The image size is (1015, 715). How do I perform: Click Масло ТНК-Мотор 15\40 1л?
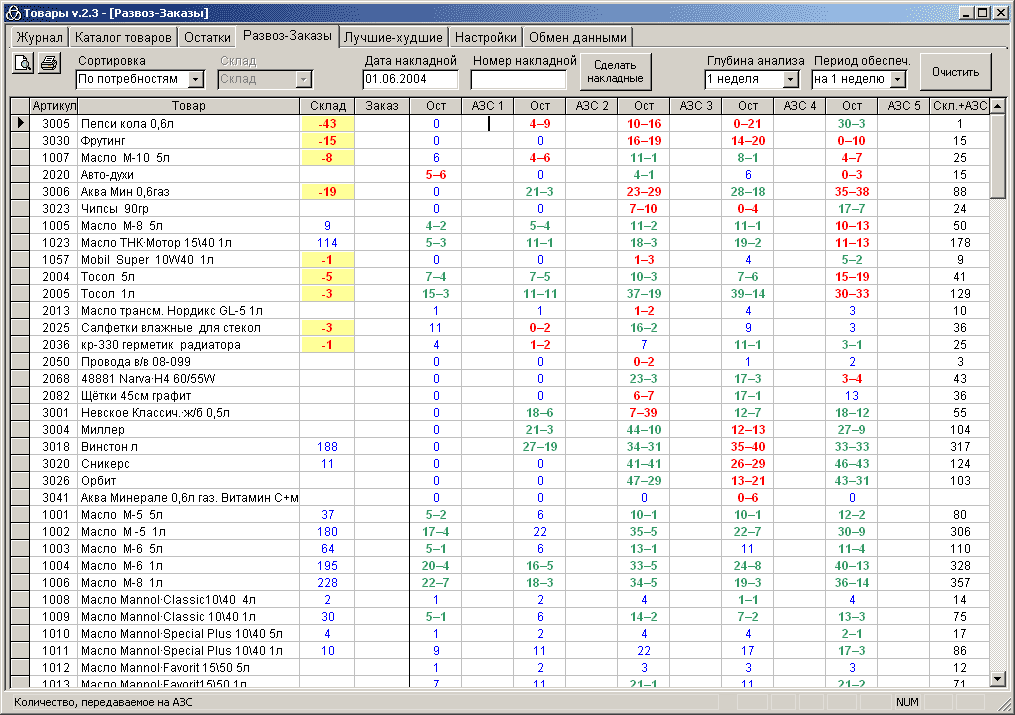tap(156, 243)
